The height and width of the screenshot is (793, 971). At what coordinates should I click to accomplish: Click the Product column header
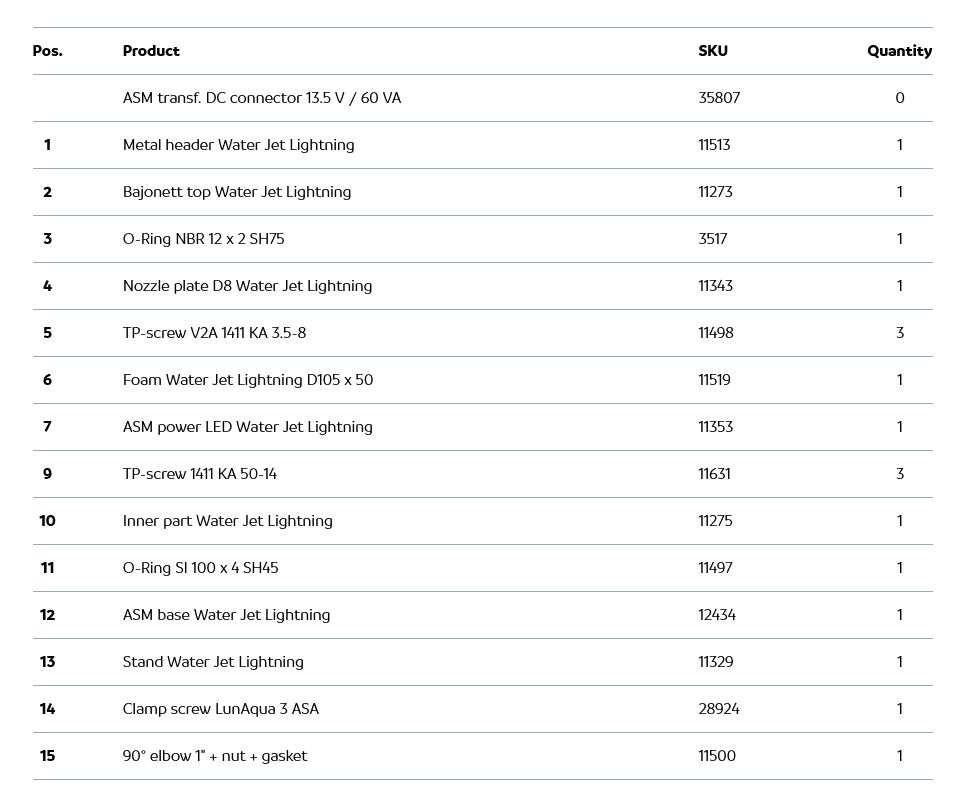tap(151, 51)
